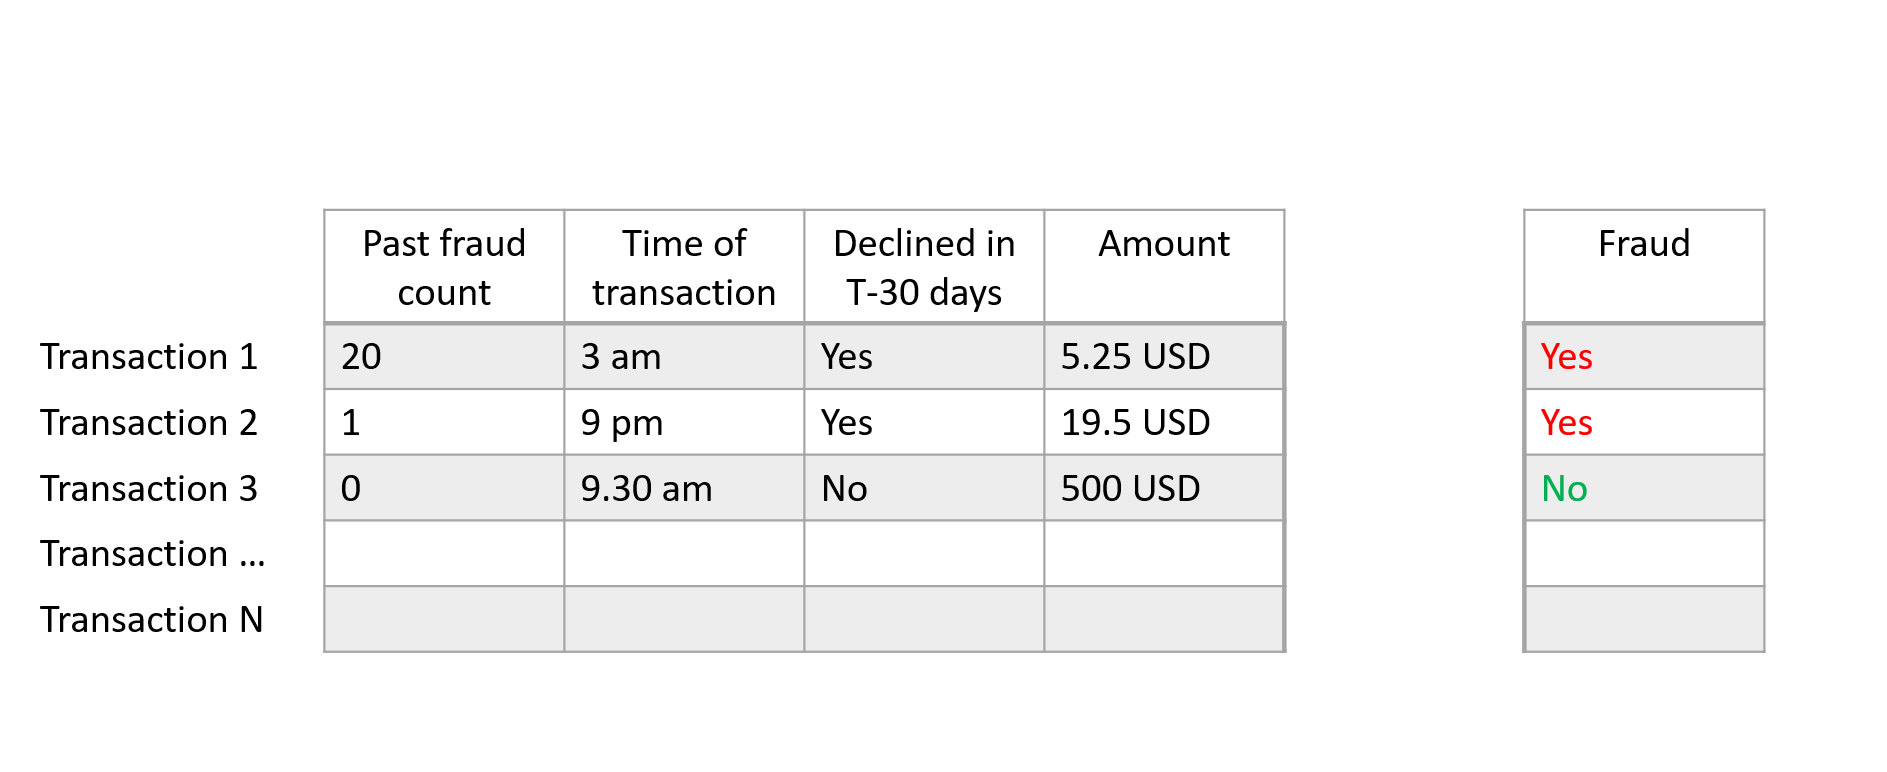The image size is (1887, 772).
Task: Click the '9.30 am' time cell
Action: (684, 489)
